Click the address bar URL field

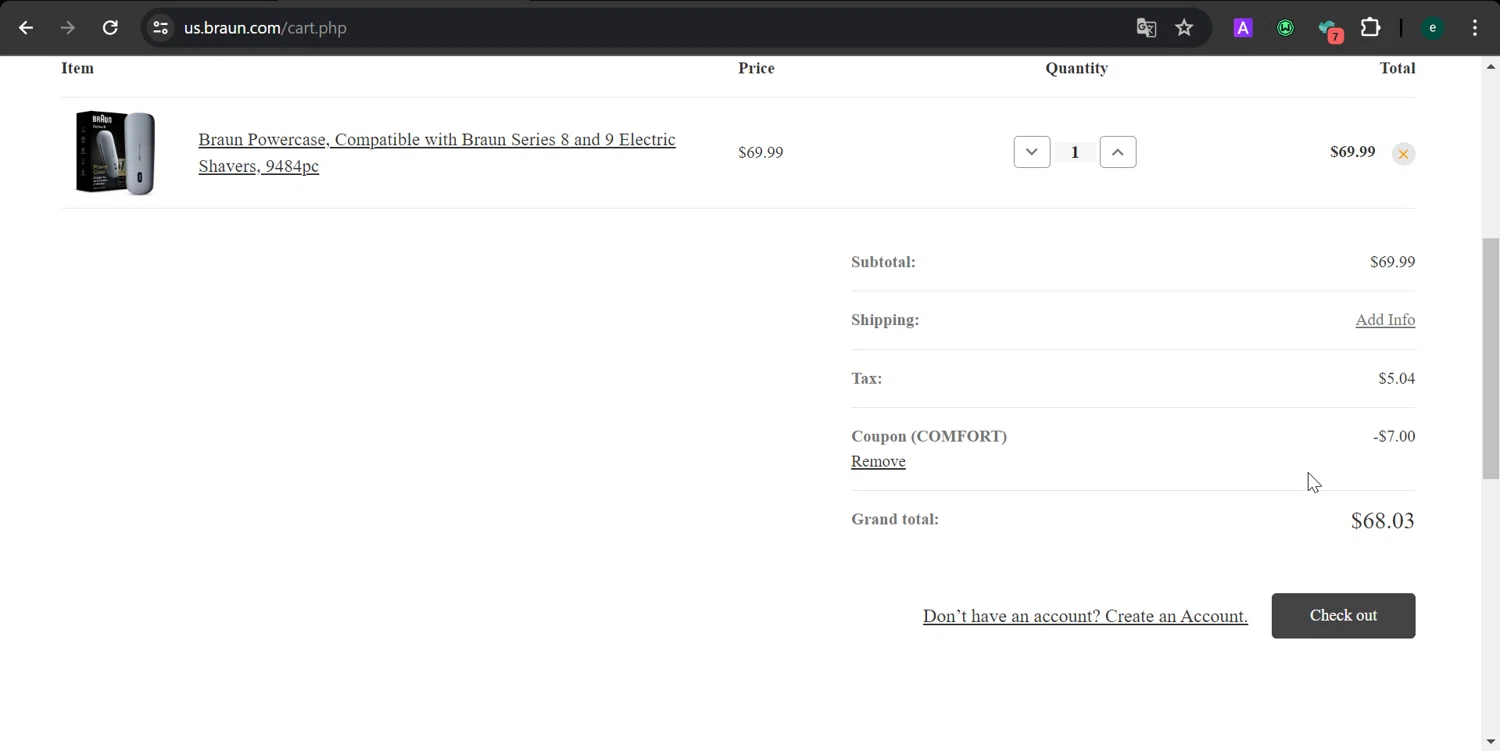click(600, 28)
